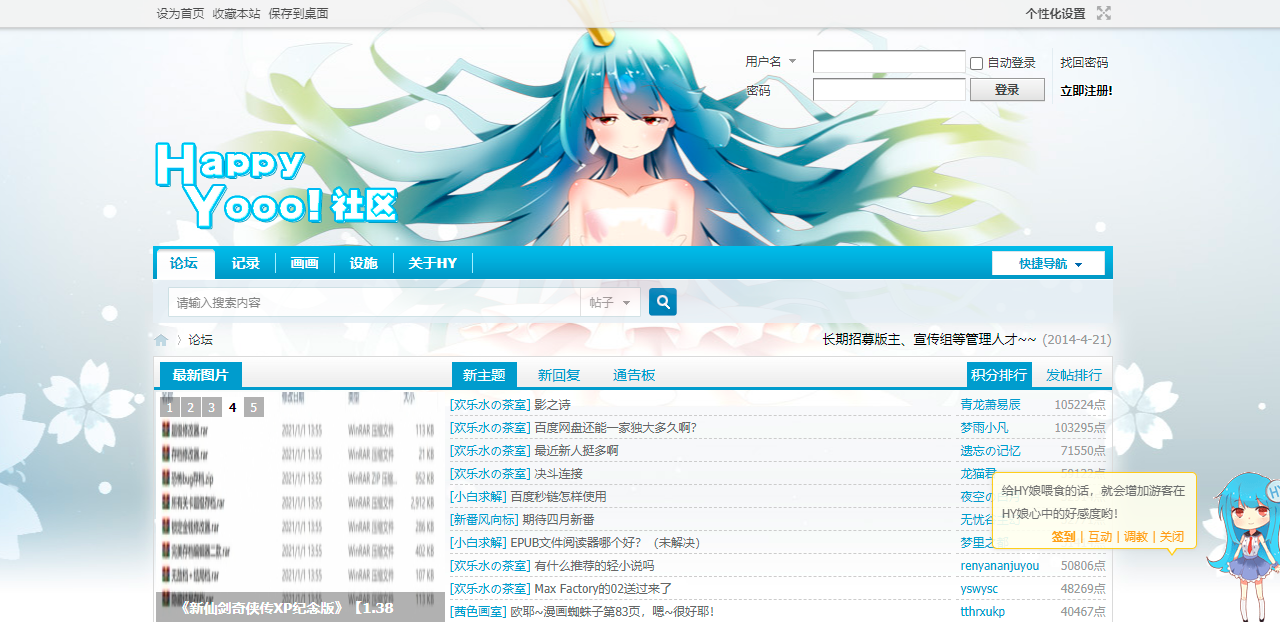This screenshot has width=1280, height=622.
Task: Open the 关于HY navigation tab
Action: point(433,263)
